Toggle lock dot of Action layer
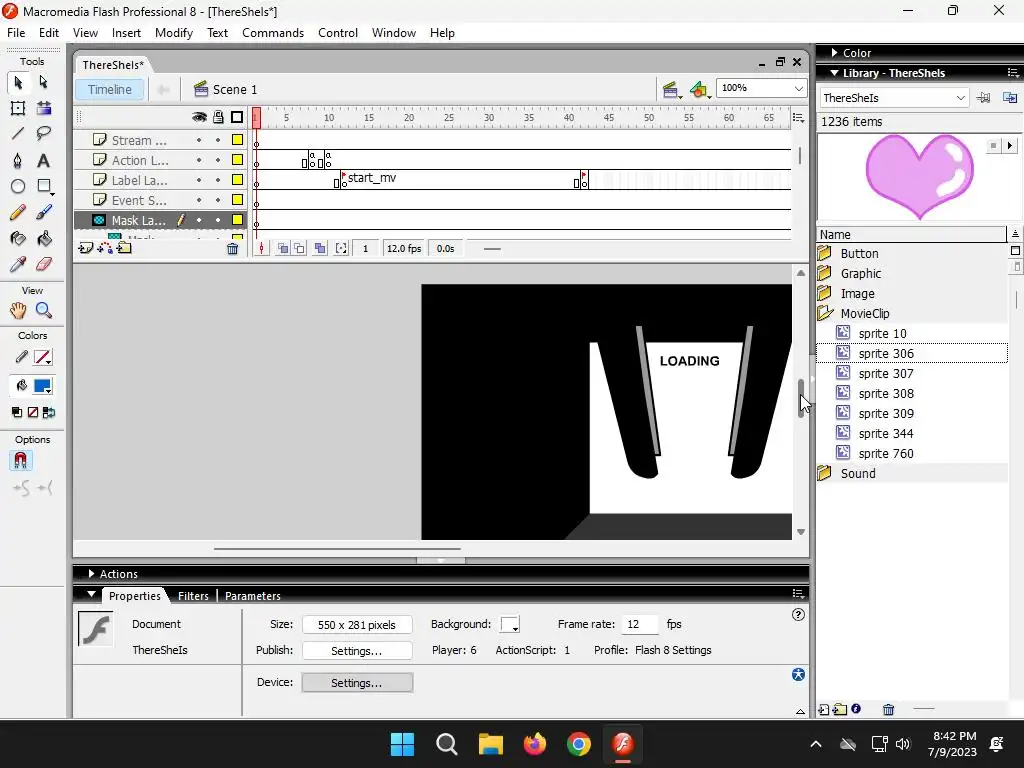Image resolution: width=1024 pixels, height=768 pixels. 218,160
